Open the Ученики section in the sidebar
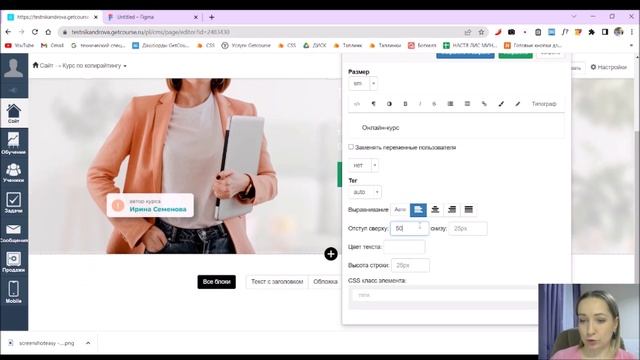Image resolution: width=640 pixels, height=360 pixels. (13, 173)
